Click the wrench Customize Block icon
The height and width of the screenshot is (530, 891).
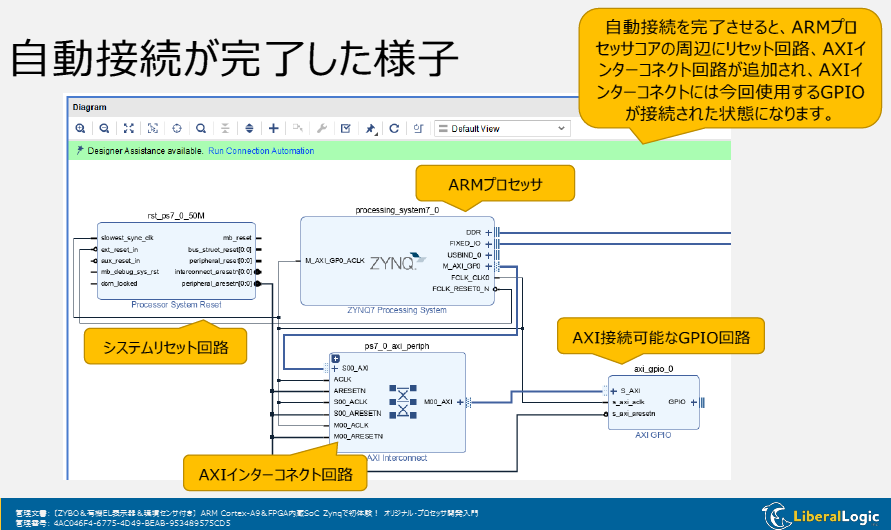(x=321, y=129)
